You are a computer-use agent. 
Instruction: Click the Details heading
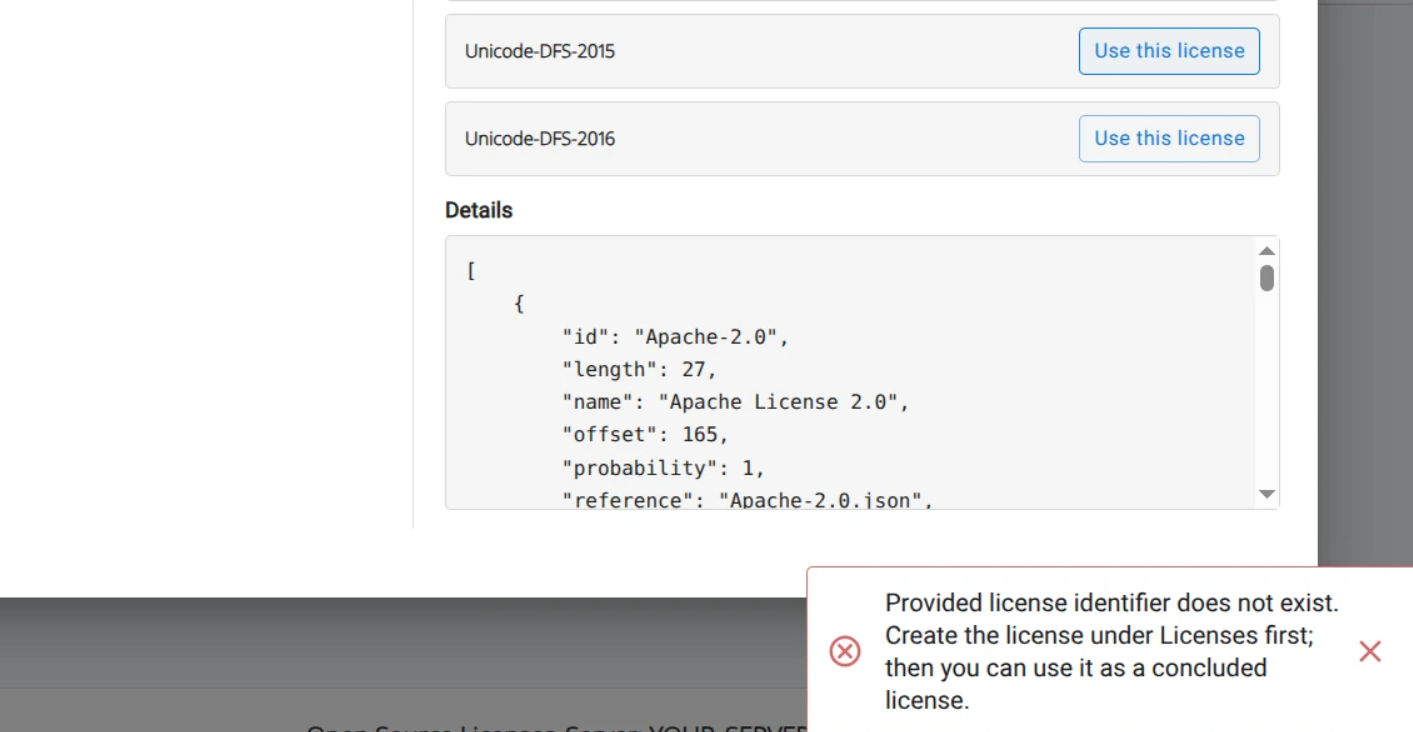coord(479,210)
